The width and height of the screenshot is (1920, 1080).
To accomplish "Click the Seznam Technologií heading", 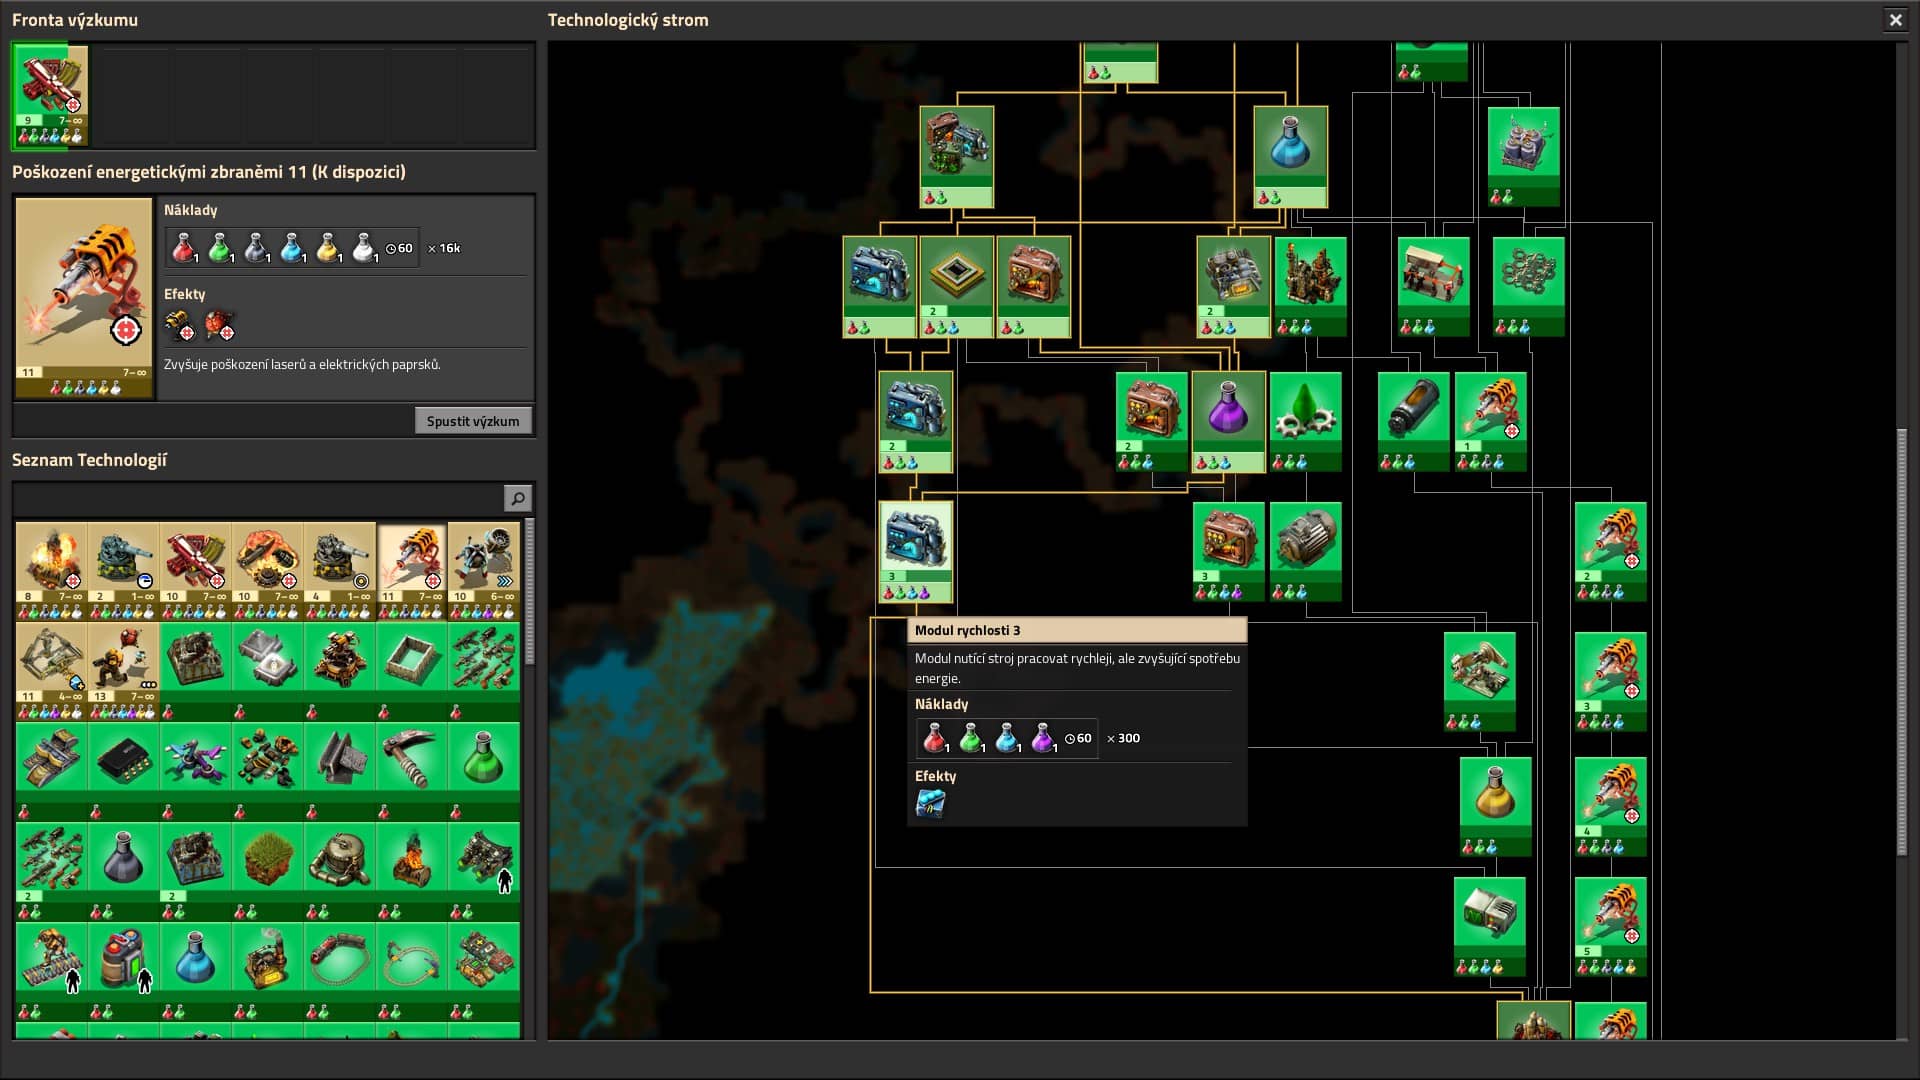I will pyautogui.click(x=89, y=460).
